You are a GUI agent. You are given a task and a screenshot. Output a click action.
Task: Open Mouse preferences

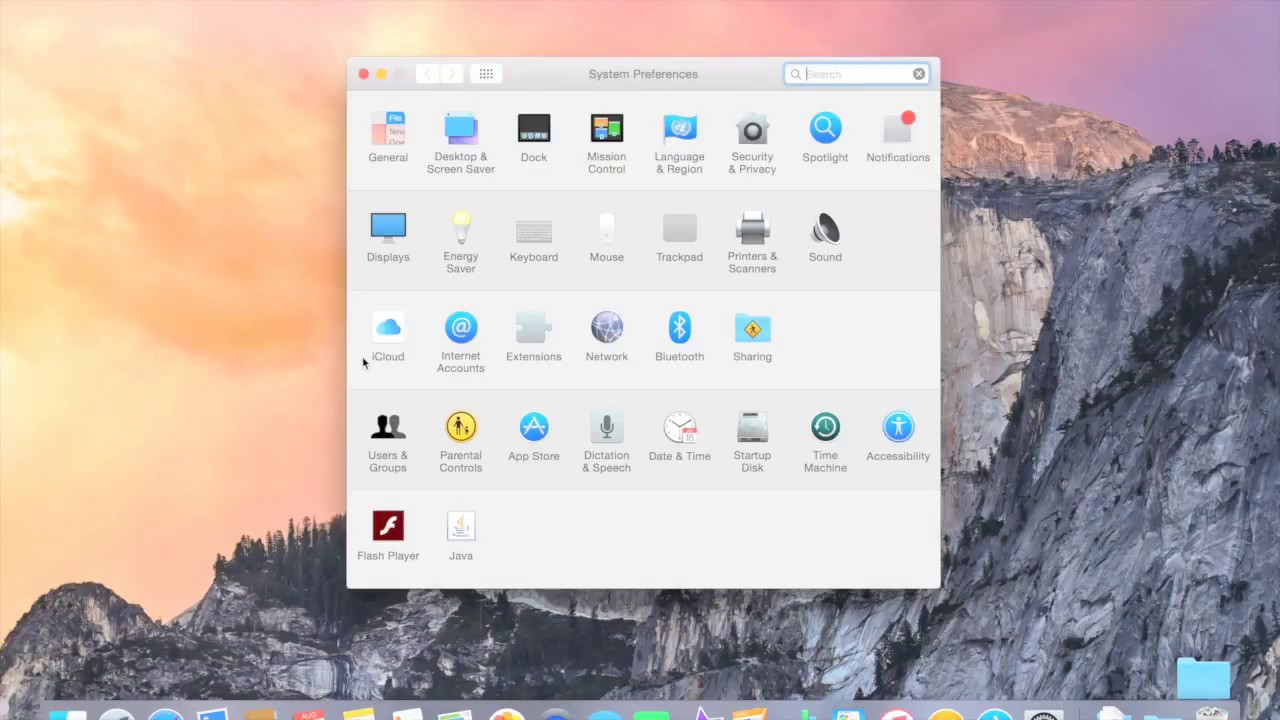[x=607, y=237]
